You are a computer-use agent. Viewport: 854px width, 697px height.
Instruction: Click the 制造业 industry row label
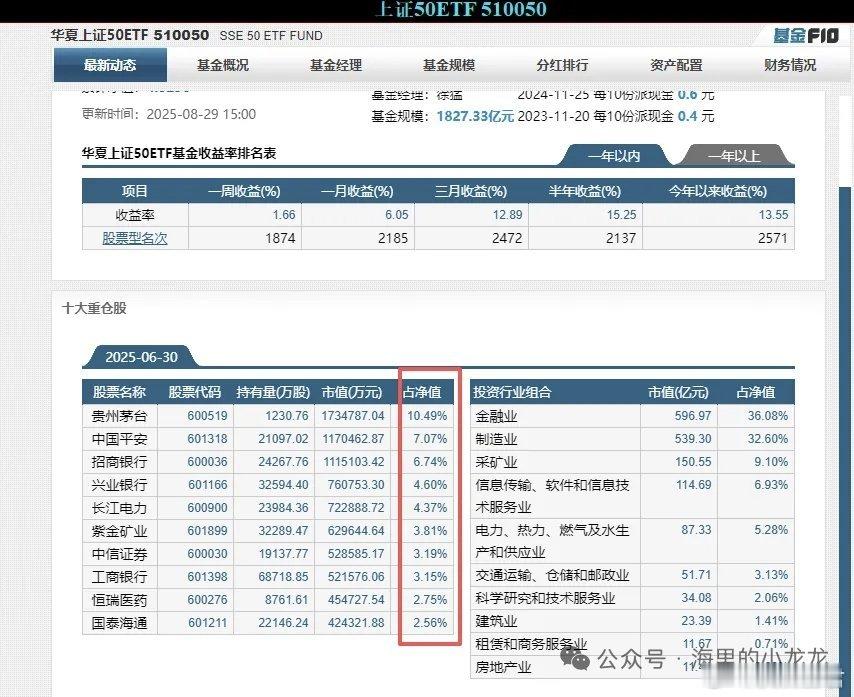point(496,439)
